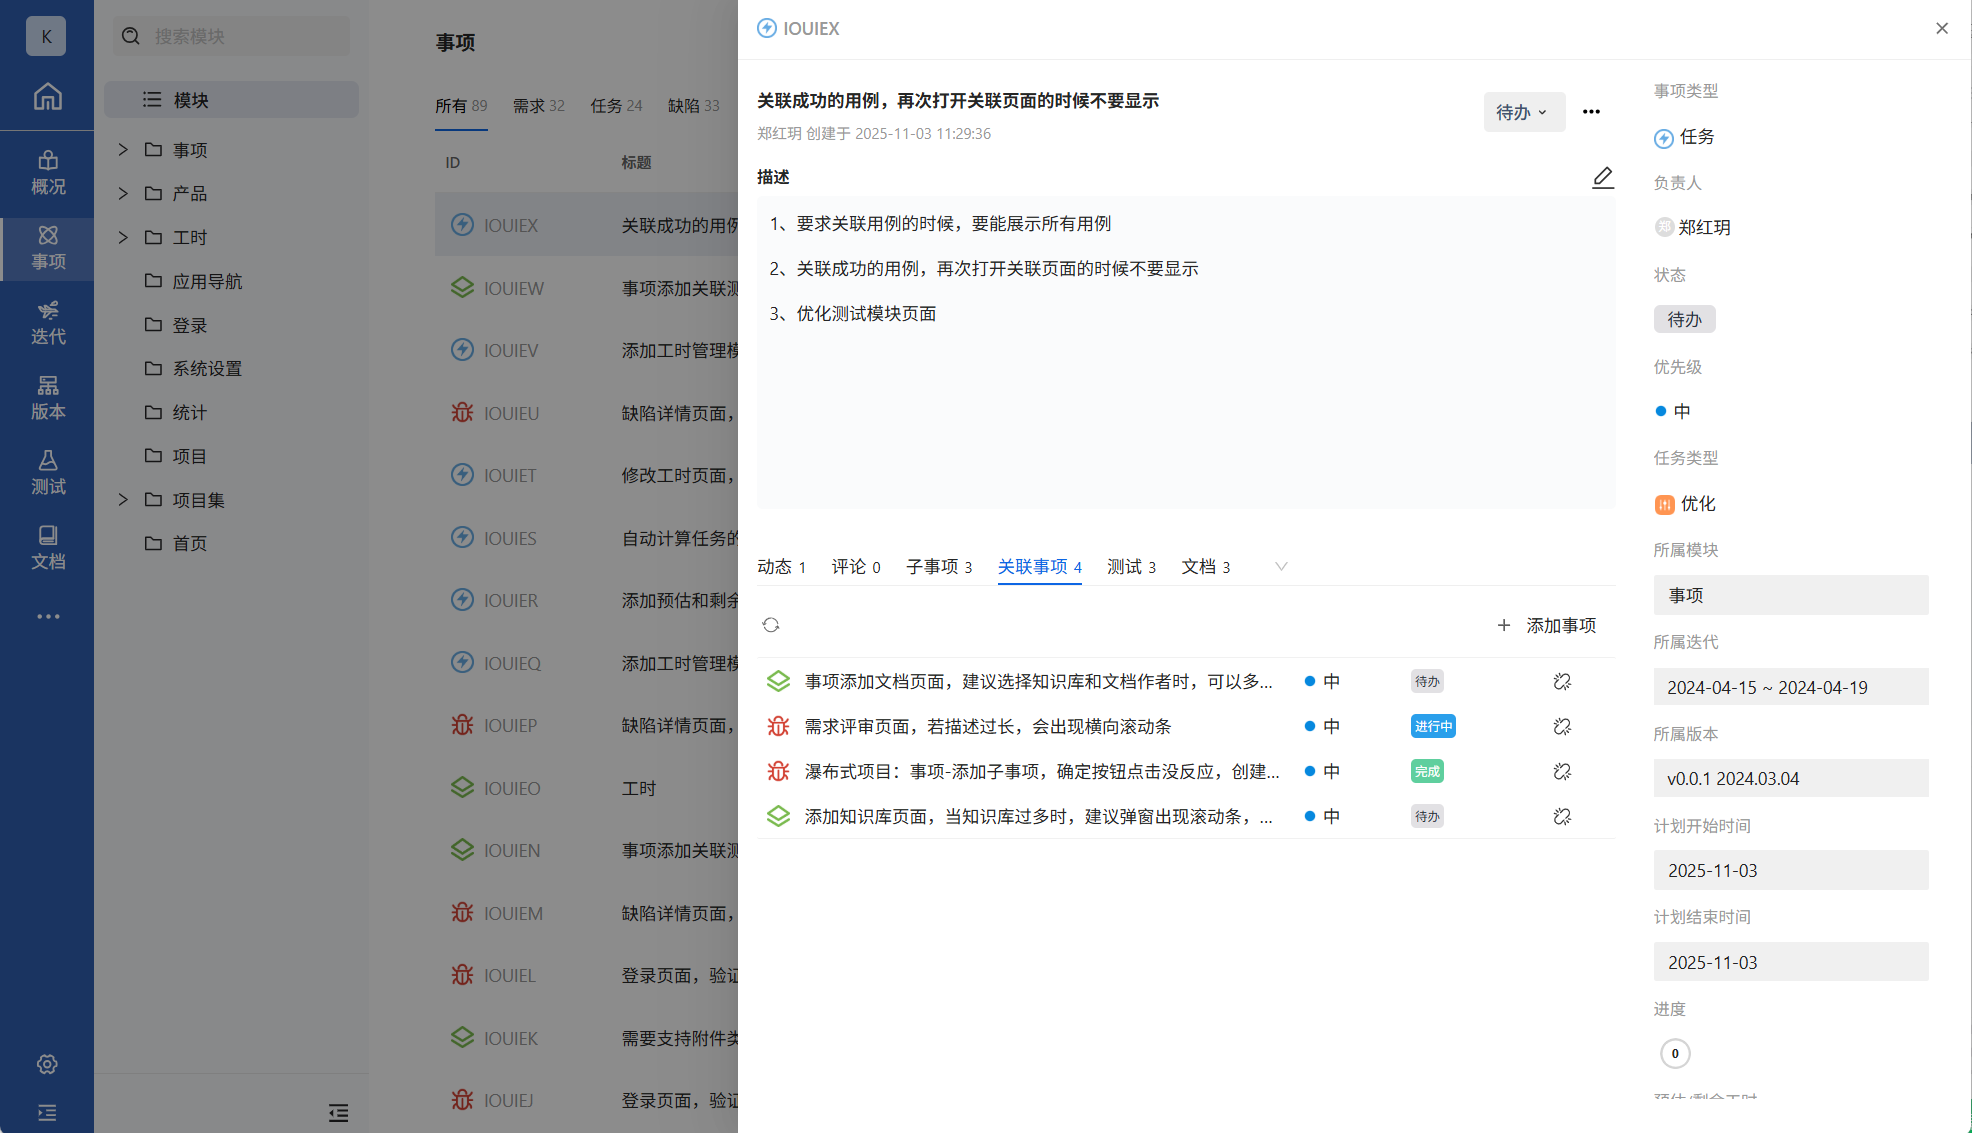This screenshot has width=1972, height=1133.
Task: Unlink the first related item row
Action: point(1562,682)
